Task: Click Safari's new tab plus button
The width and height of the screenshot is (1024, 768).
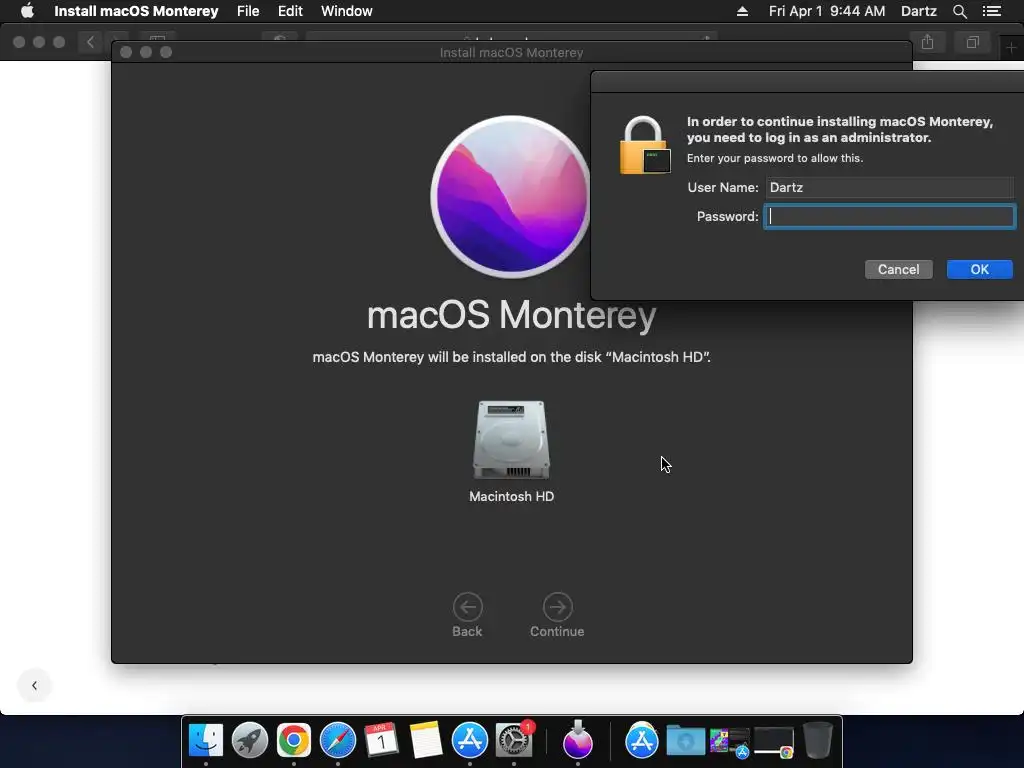Action: [1011, 48]
